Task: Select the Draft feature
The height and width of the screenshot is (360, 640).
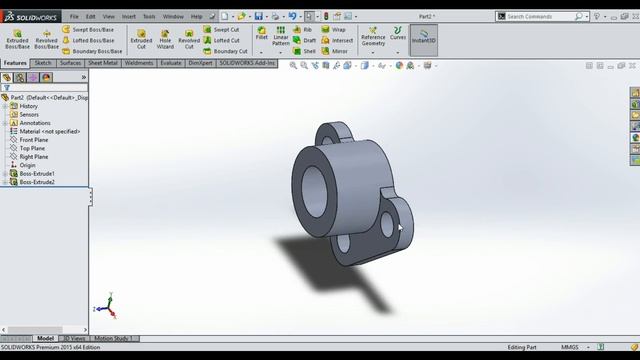Action: 304,40
